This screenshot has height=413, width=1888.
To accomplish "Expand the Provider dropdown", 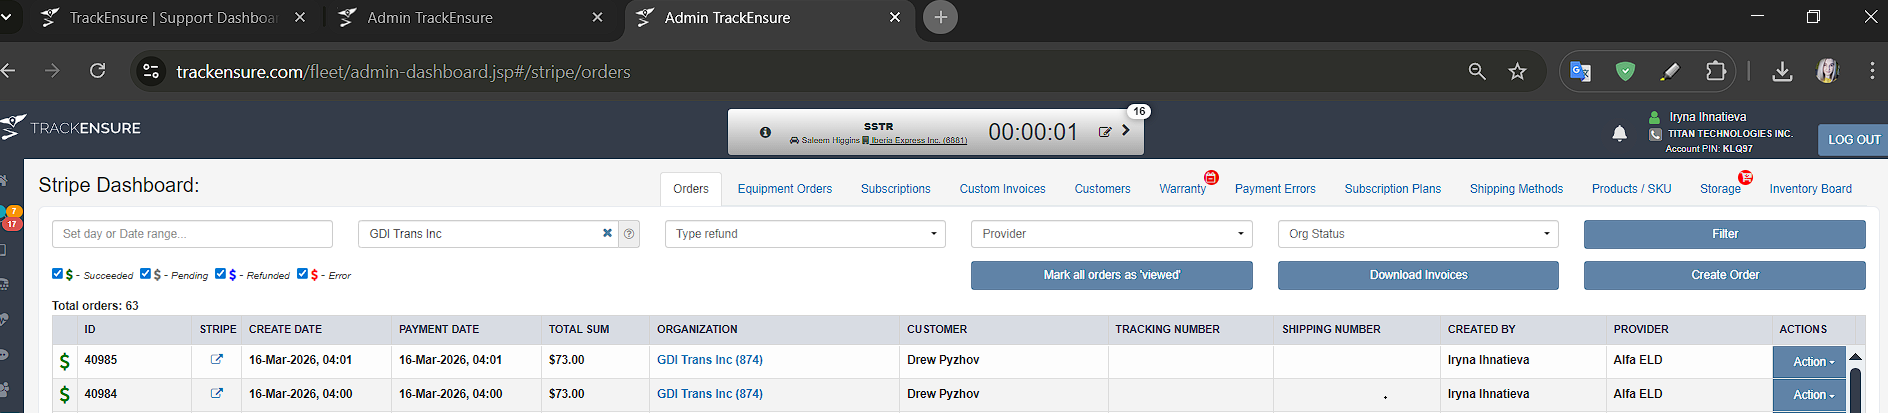I will point(1111,234).
